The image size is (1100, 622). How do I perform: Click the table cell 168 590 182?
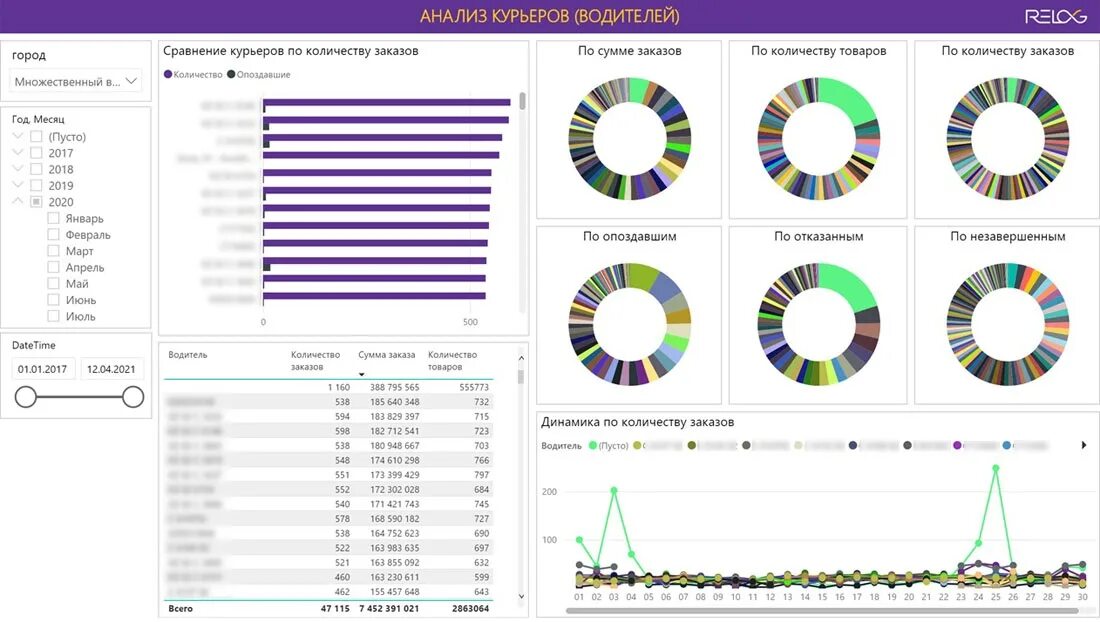[394, 519]
